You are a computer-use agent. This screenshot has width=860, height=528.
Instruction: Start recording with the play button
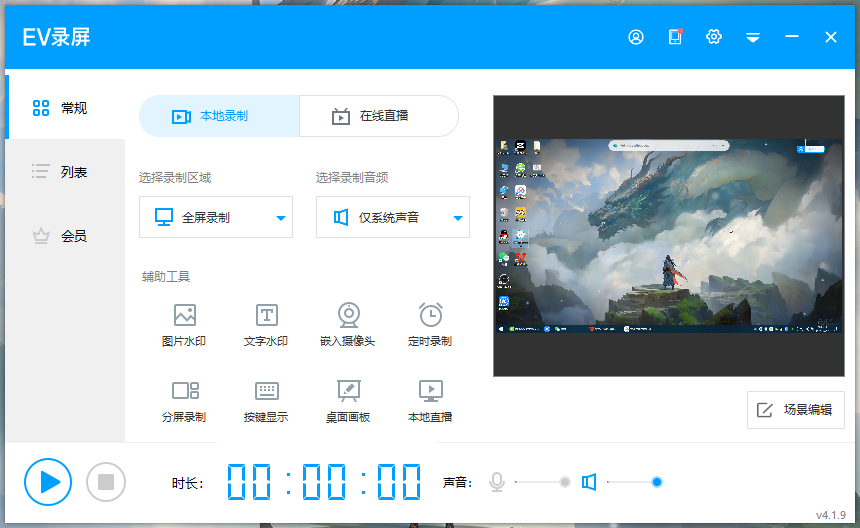(x=48, y=482)
